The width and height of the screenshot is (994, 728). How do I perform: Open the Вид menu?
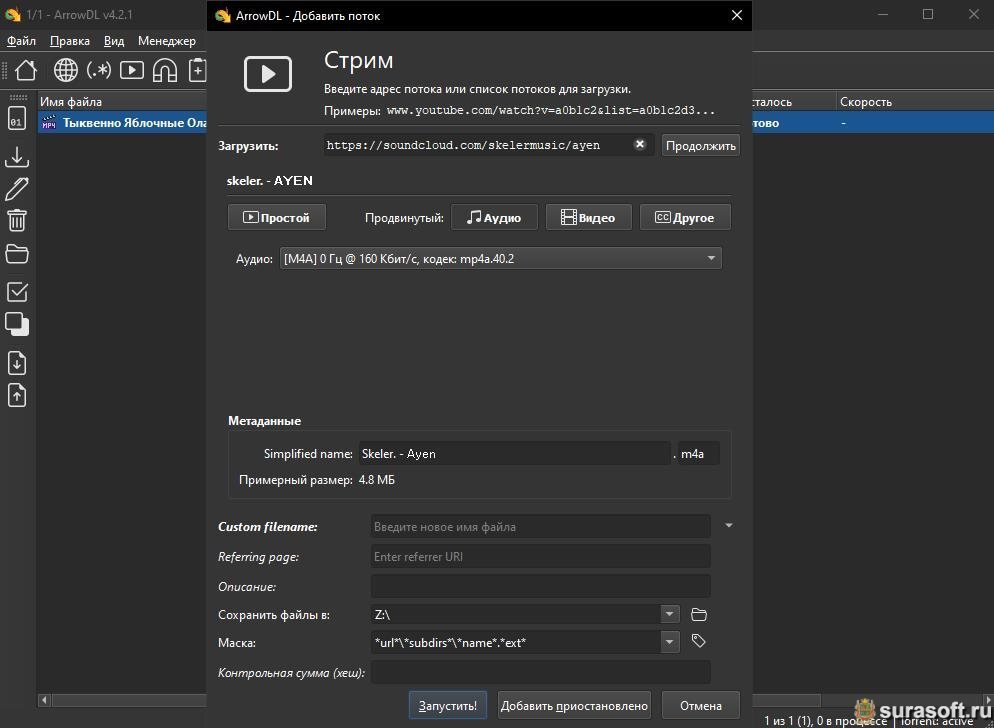(114, 41)
